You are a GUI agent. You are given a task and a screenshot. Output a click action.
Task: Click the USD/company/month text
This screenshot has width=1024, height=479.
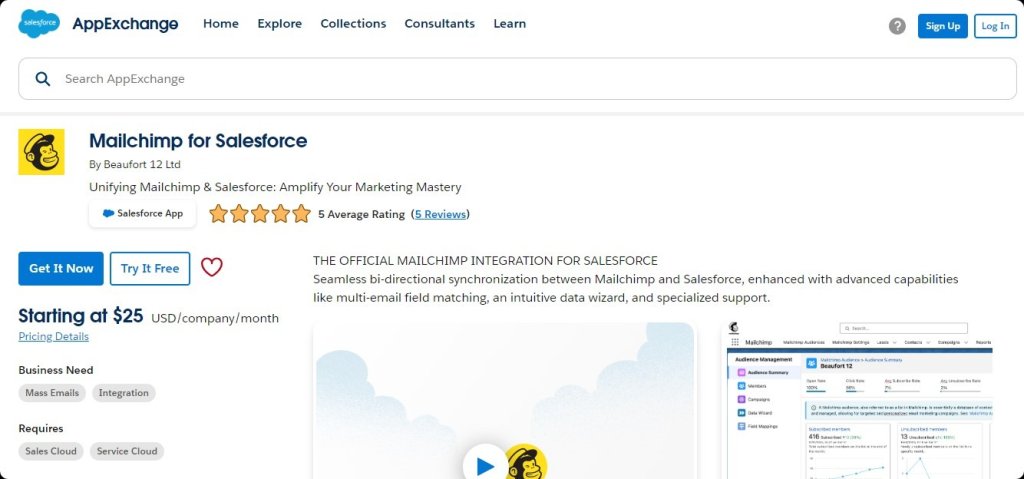click(x=215, y=319)
